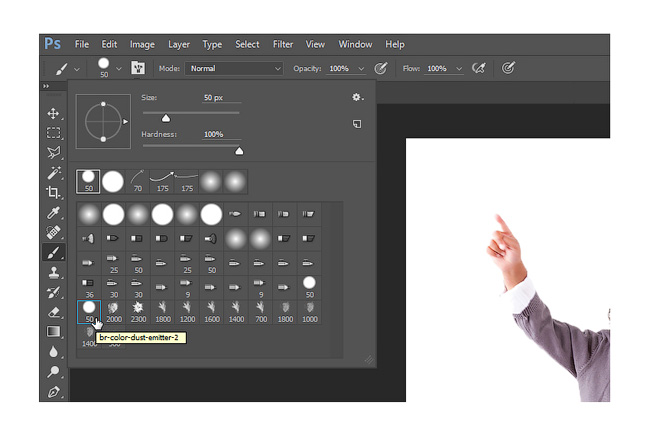Open the Window menu
The image size is (650, 438).
355,44
